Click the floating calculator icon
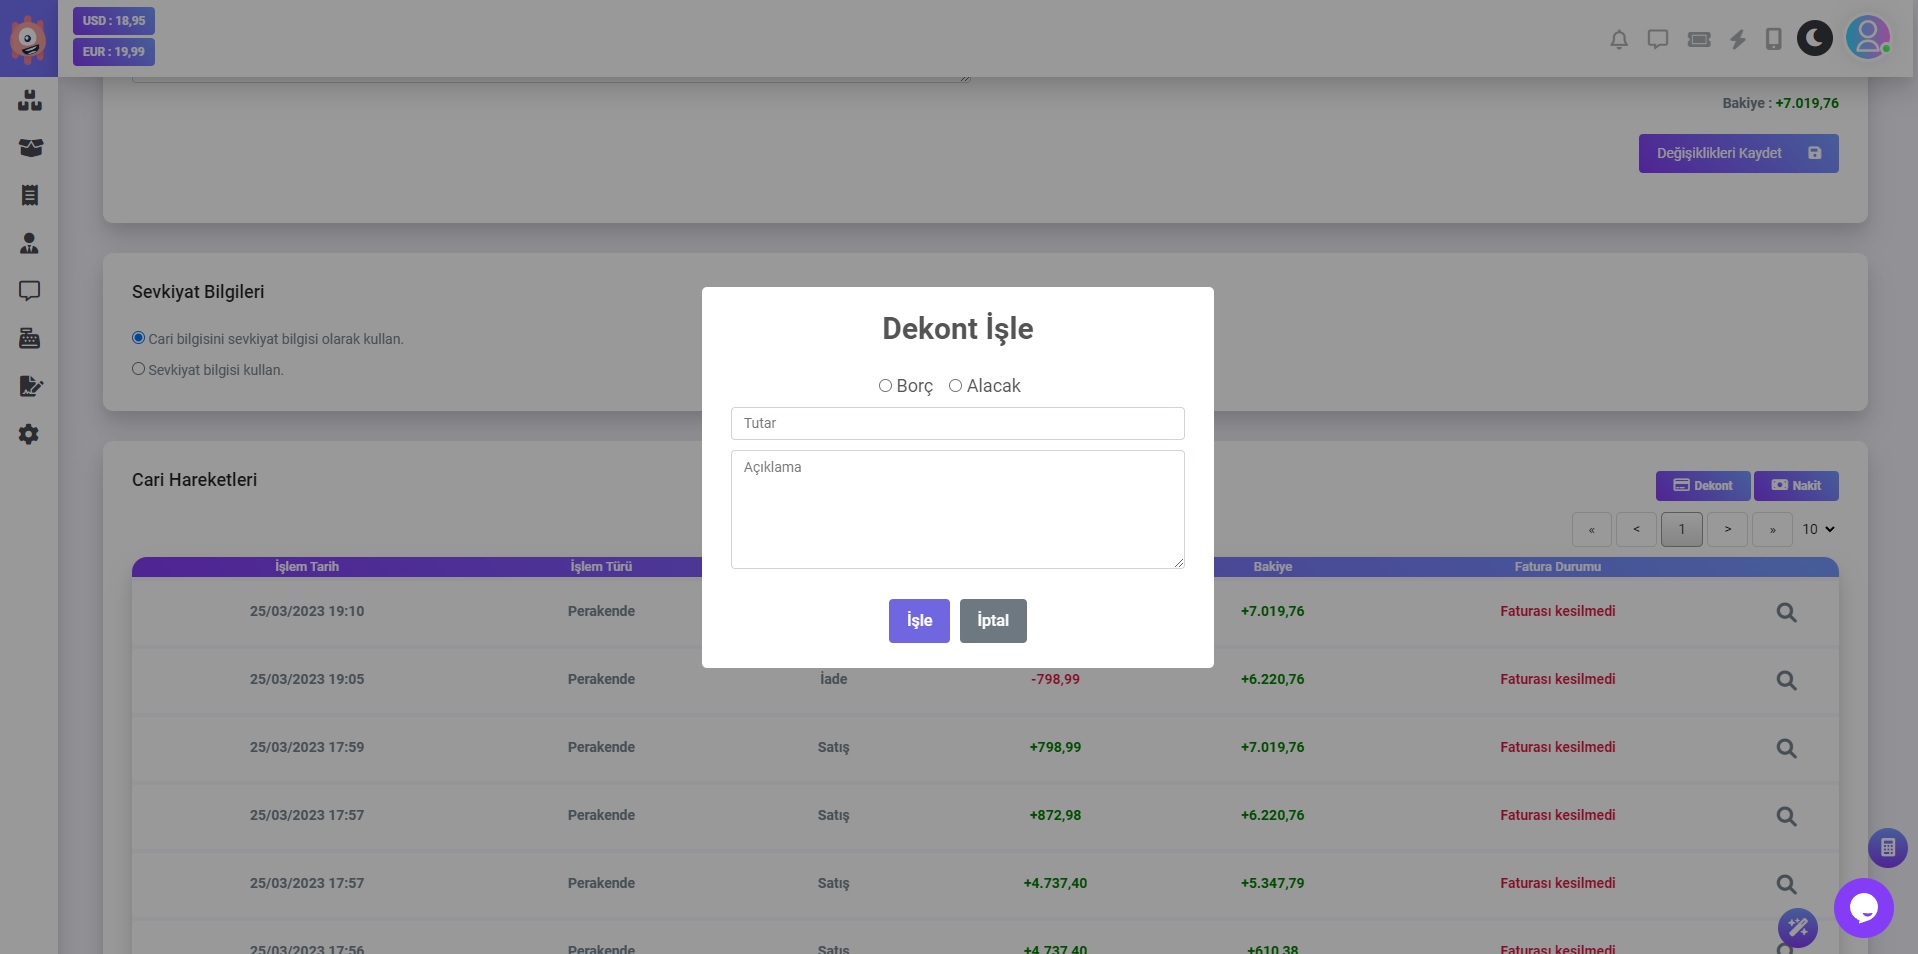Viewport: 1918px width, 954px height. 1887,848
